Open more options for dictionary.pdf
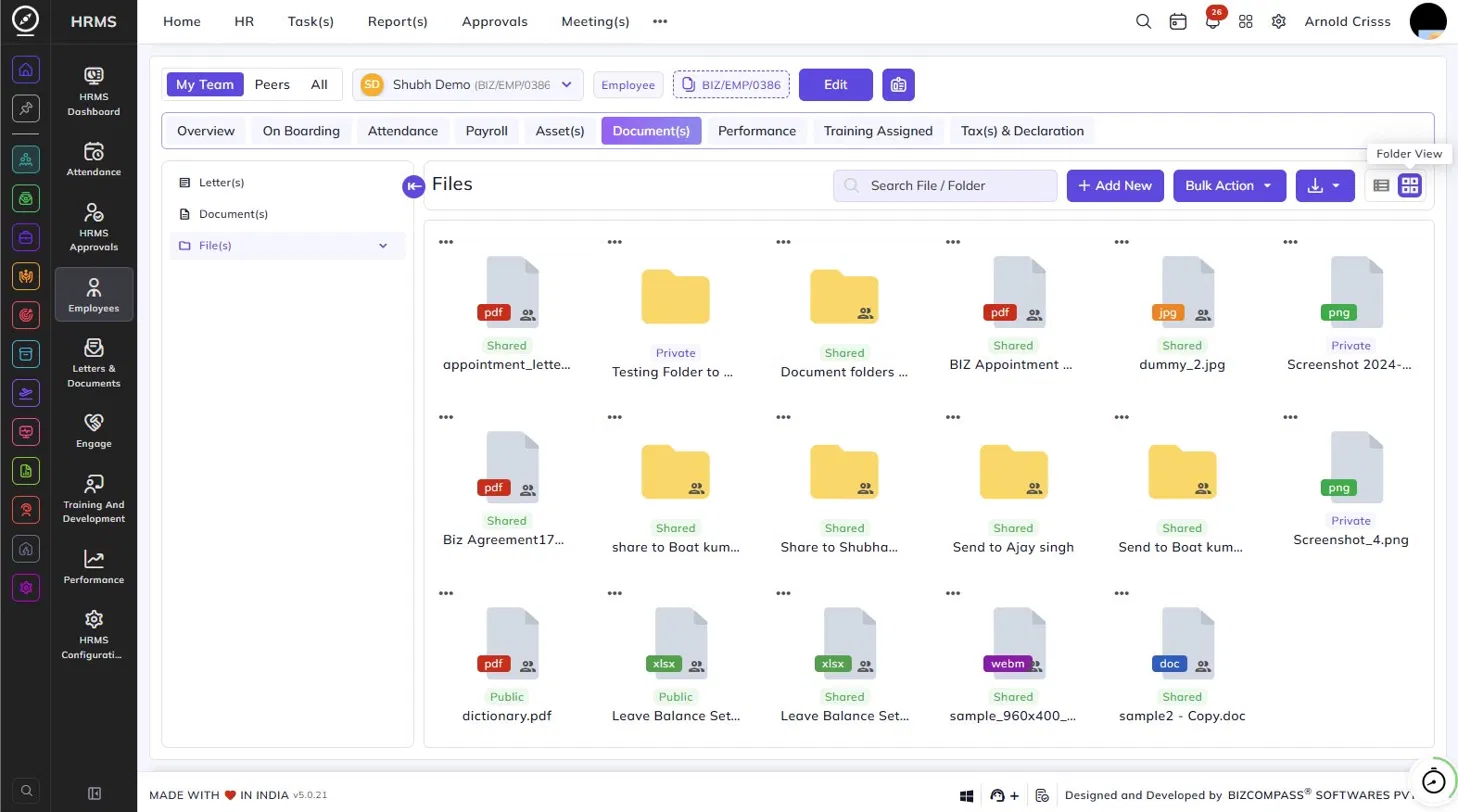The width and height of the screenshot is (1458, 812). coord(446,594)
